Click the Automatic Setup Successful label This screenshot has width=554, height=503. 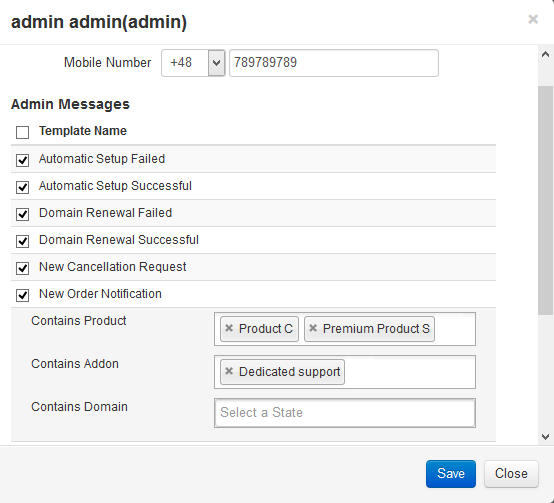pos(115,186)
